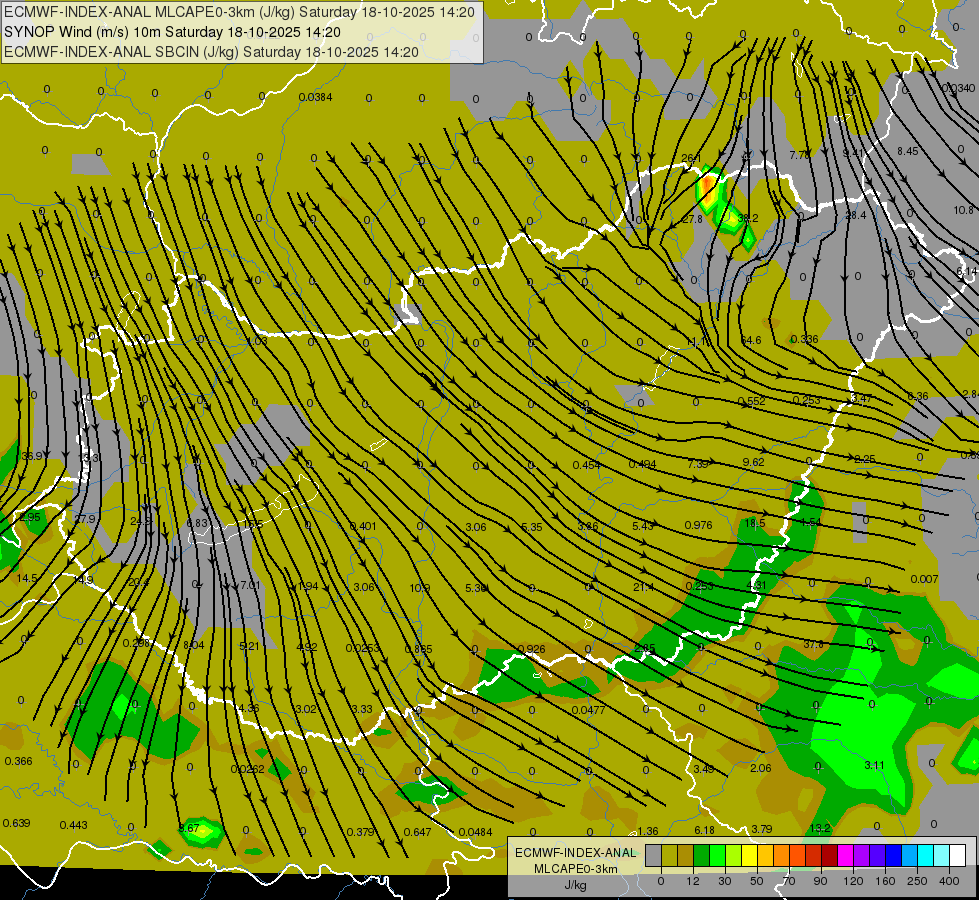979x900 pixels.
Task: Click the map value '28.4'
Action: pos(855,215)
